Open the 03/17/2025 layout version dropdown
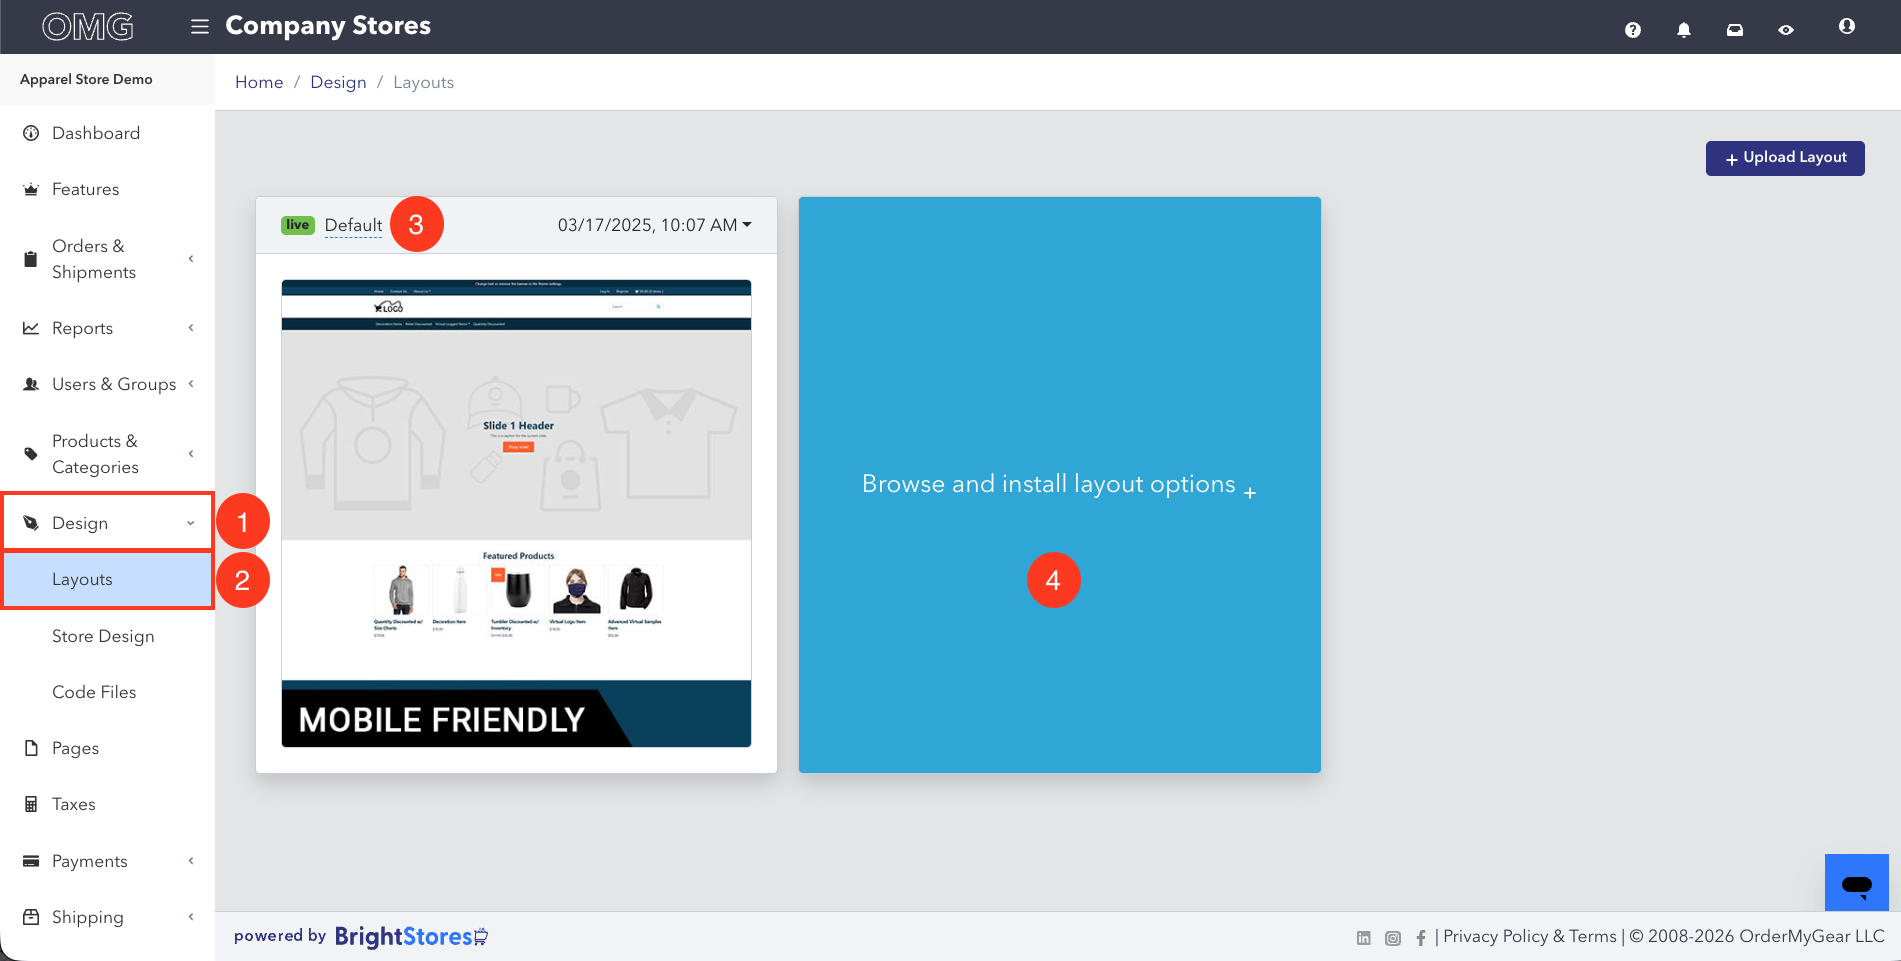 tap(655, 225)
